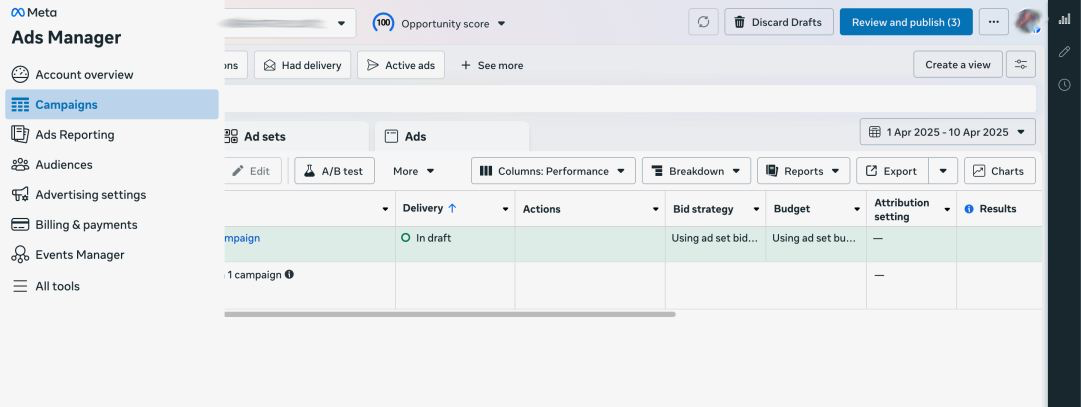
Task: Click the Events Manager nodes icon
Action: [20, 255]
